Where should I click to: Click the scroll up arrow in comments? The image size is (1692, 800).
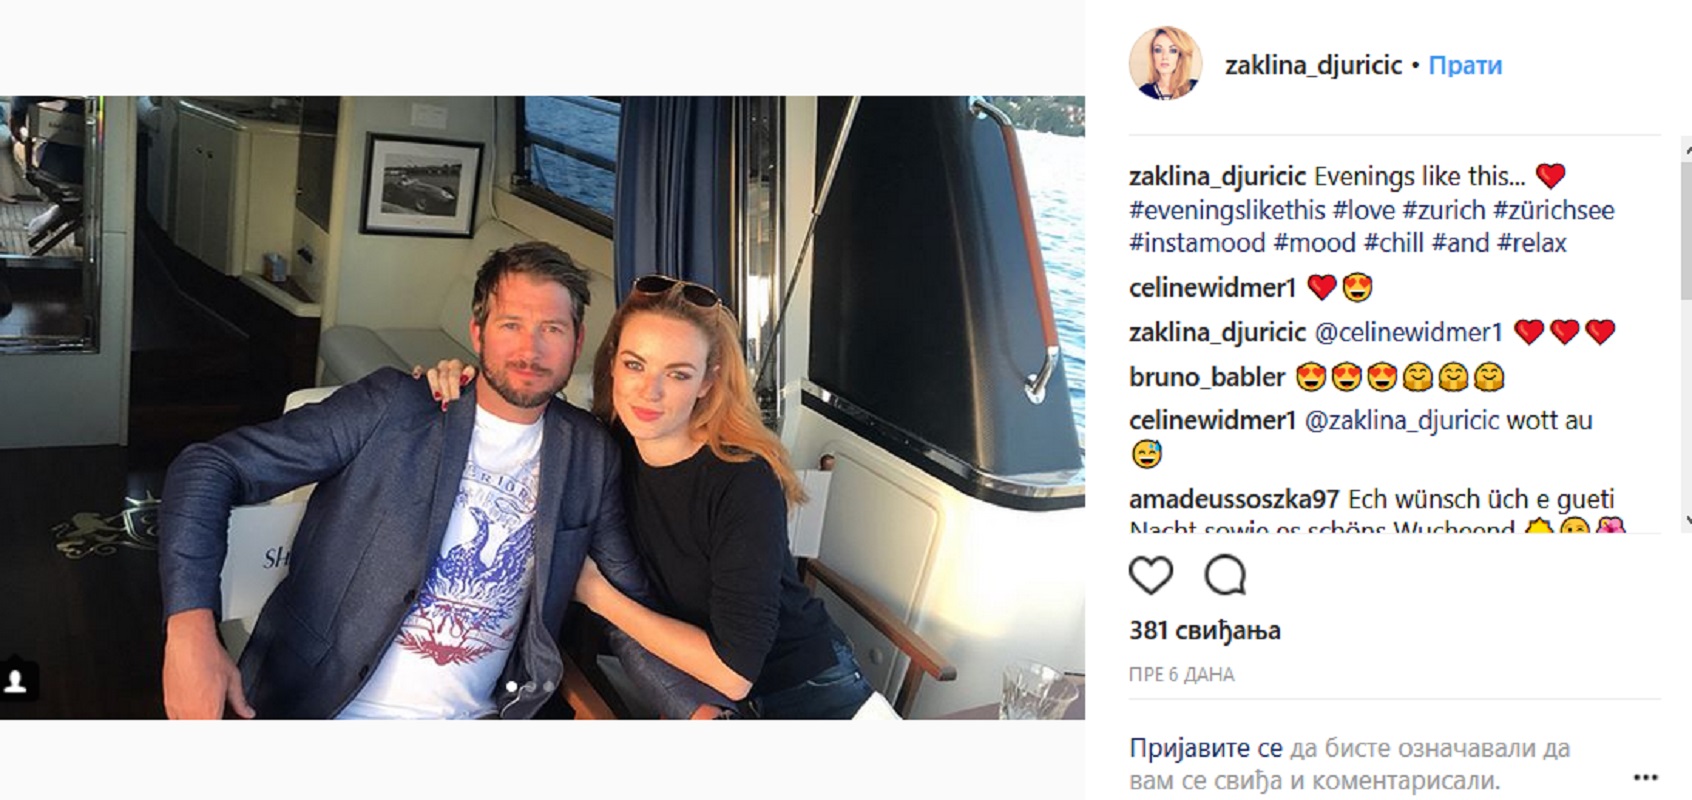[x=1686, y=149]
